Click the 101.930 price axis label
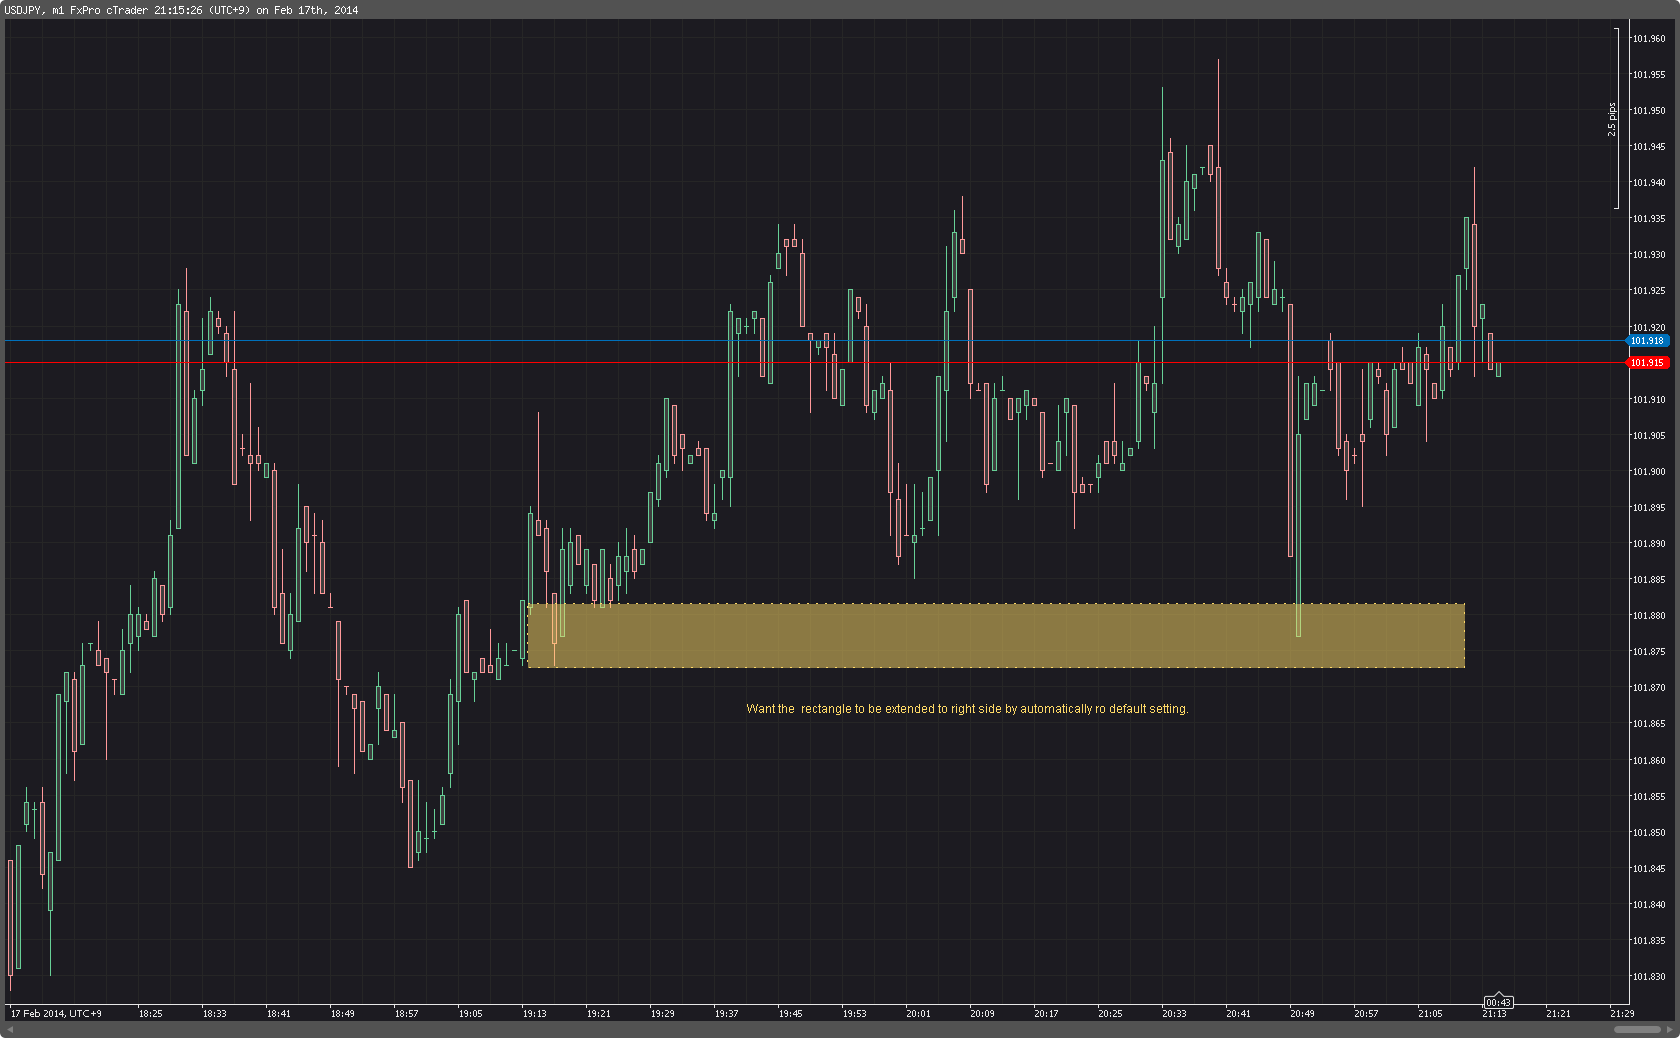This screenshot has width=1680, height=1038. (1649, 255)
